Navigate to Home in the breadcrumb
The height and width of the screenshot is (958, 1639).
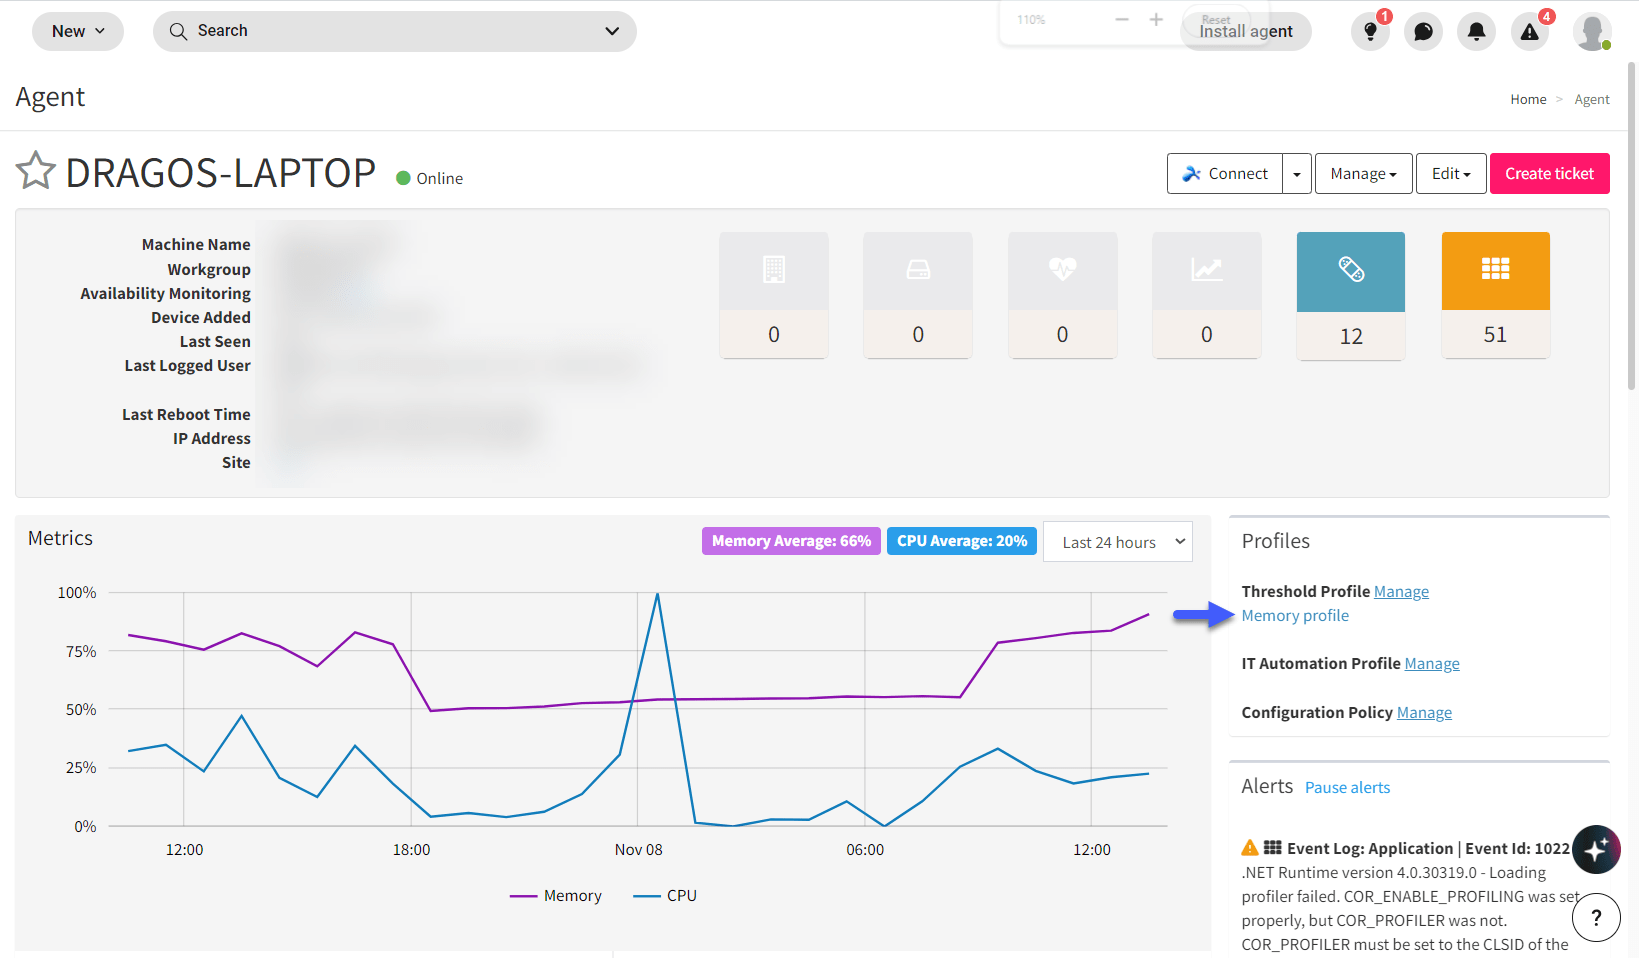1528,99
